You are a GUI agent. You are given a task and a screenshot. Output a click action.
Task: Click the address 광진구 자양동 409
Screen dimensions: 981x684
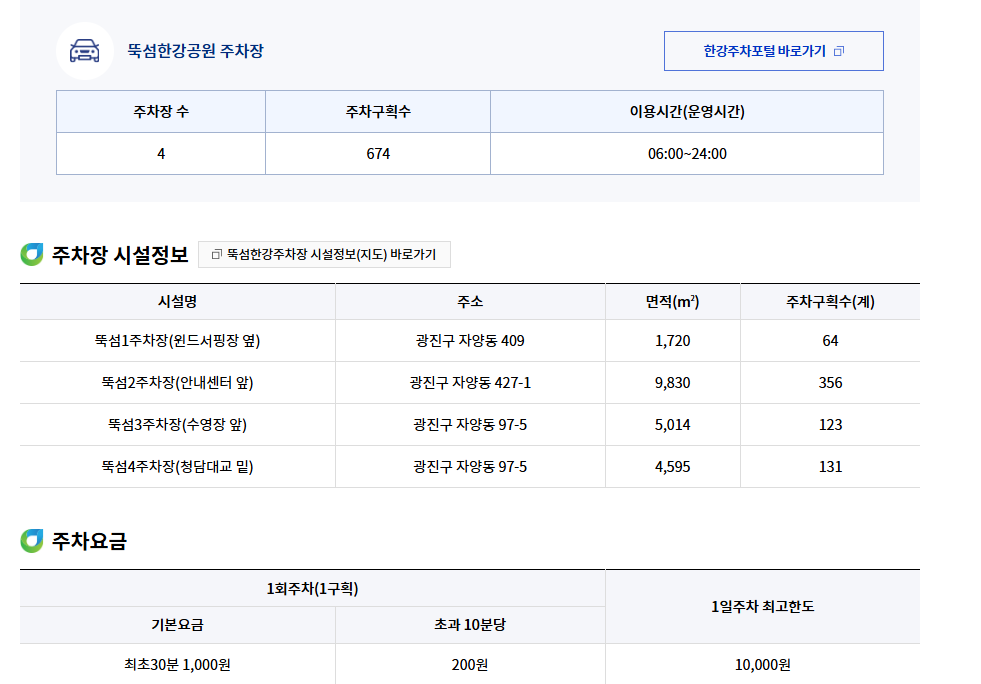(x=470, y=341)
